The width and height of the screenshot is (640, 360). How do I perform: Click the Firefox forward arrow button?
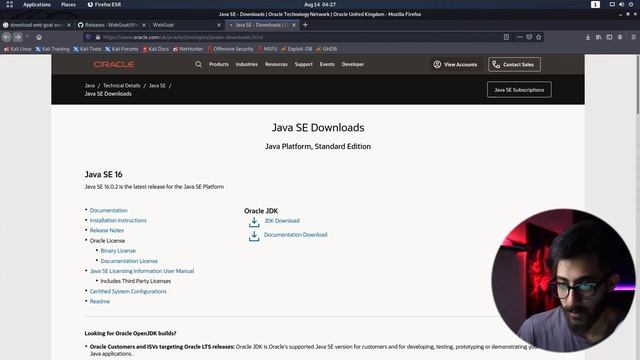point(18,37)
